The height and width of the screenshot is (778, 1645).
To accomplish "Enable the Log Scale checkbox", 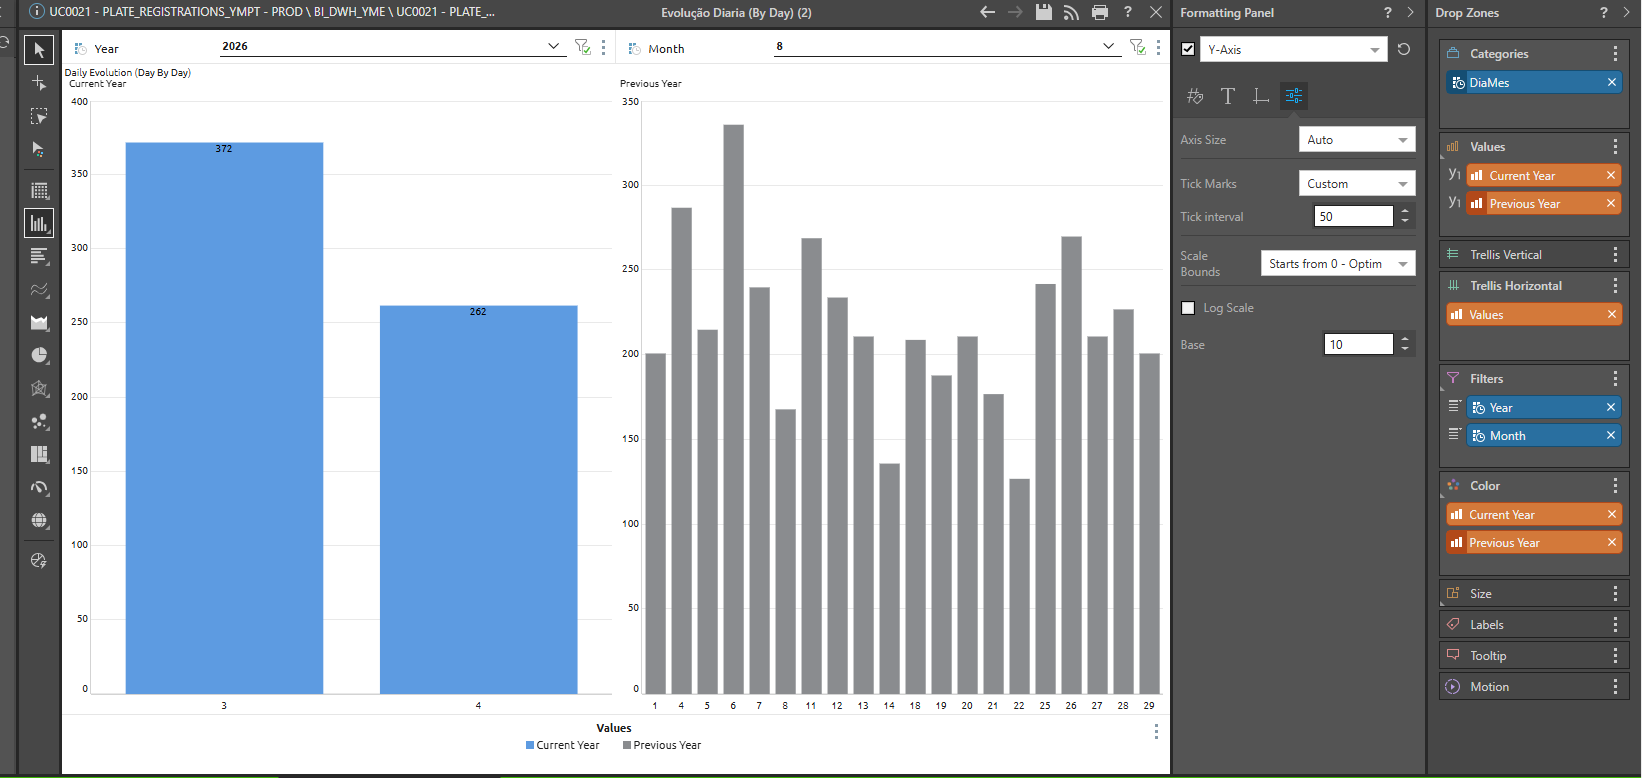I will click(x=1188, y=308).
